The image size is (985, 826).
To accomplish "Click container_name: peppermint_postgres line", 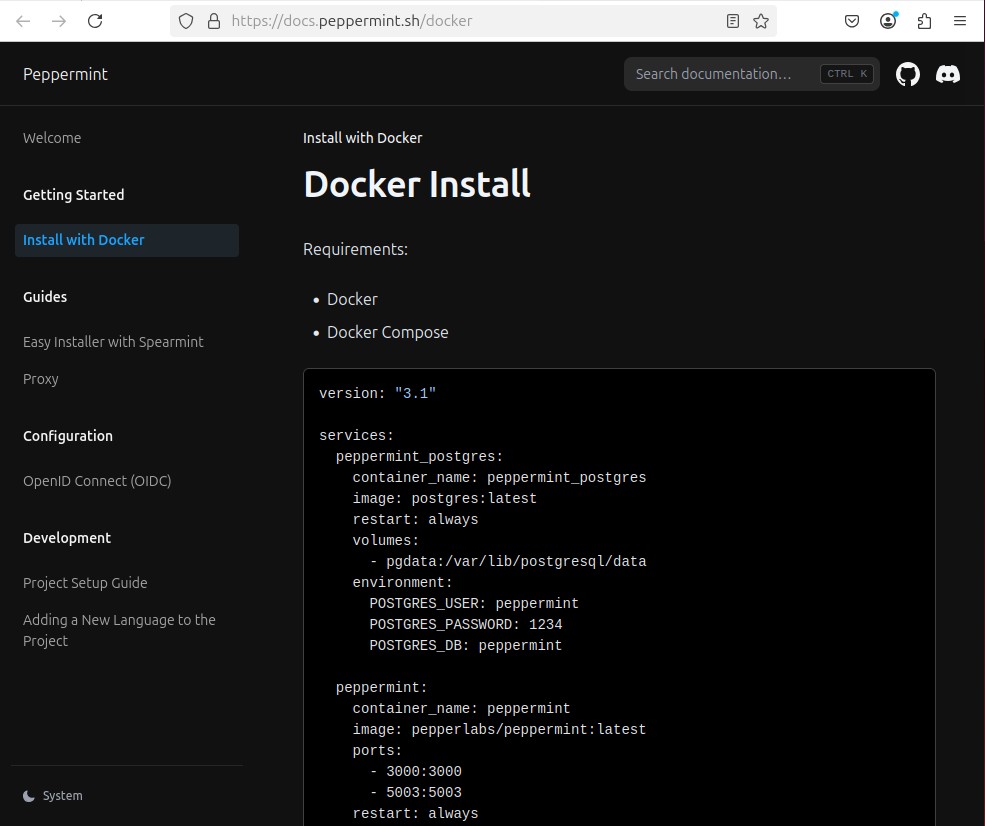I will point(499,478).
